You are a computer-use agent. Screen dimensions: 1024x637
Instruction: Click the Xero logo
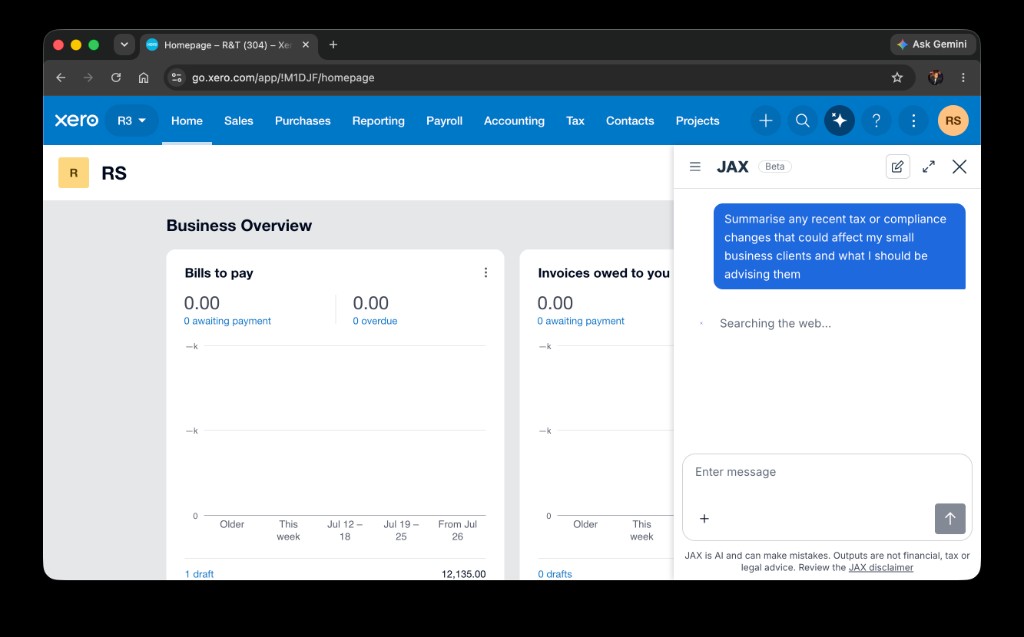click(x=76, y=121)
